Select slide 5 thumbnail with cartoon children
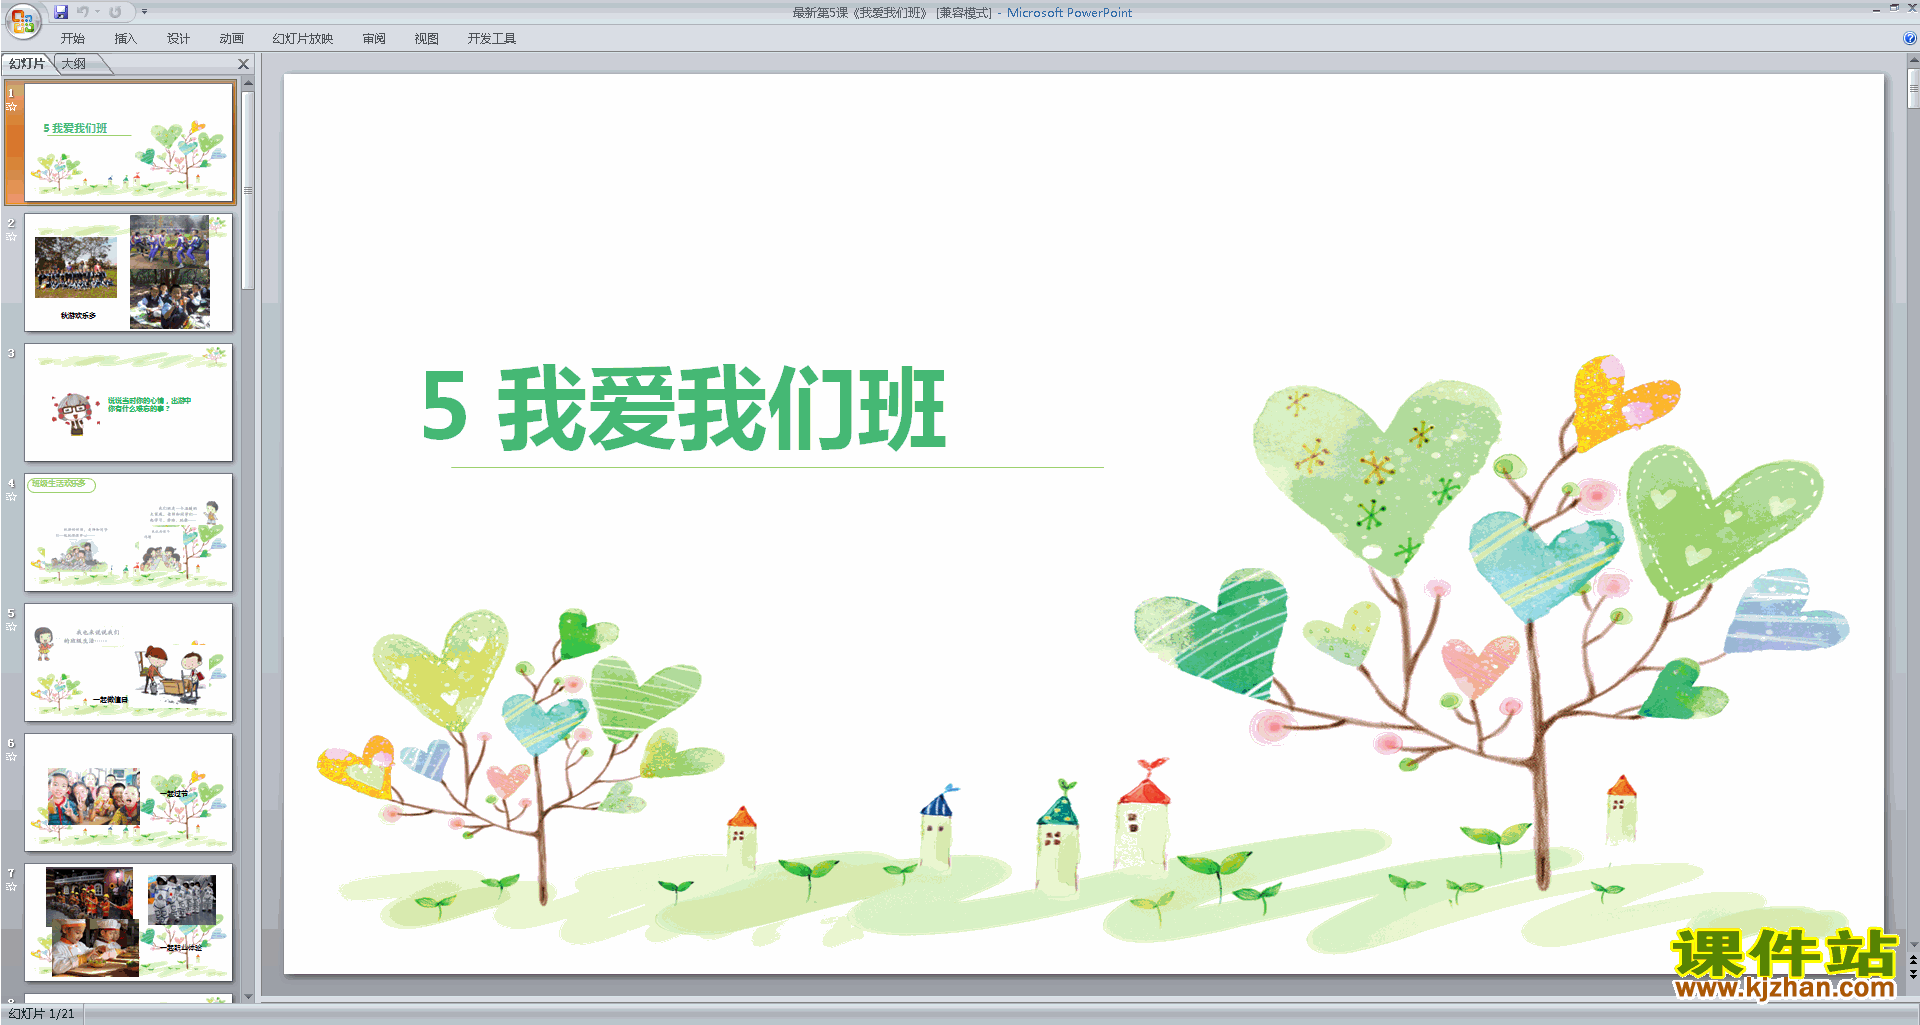The image size is (1920, 1025). click(x=128, y=662)
